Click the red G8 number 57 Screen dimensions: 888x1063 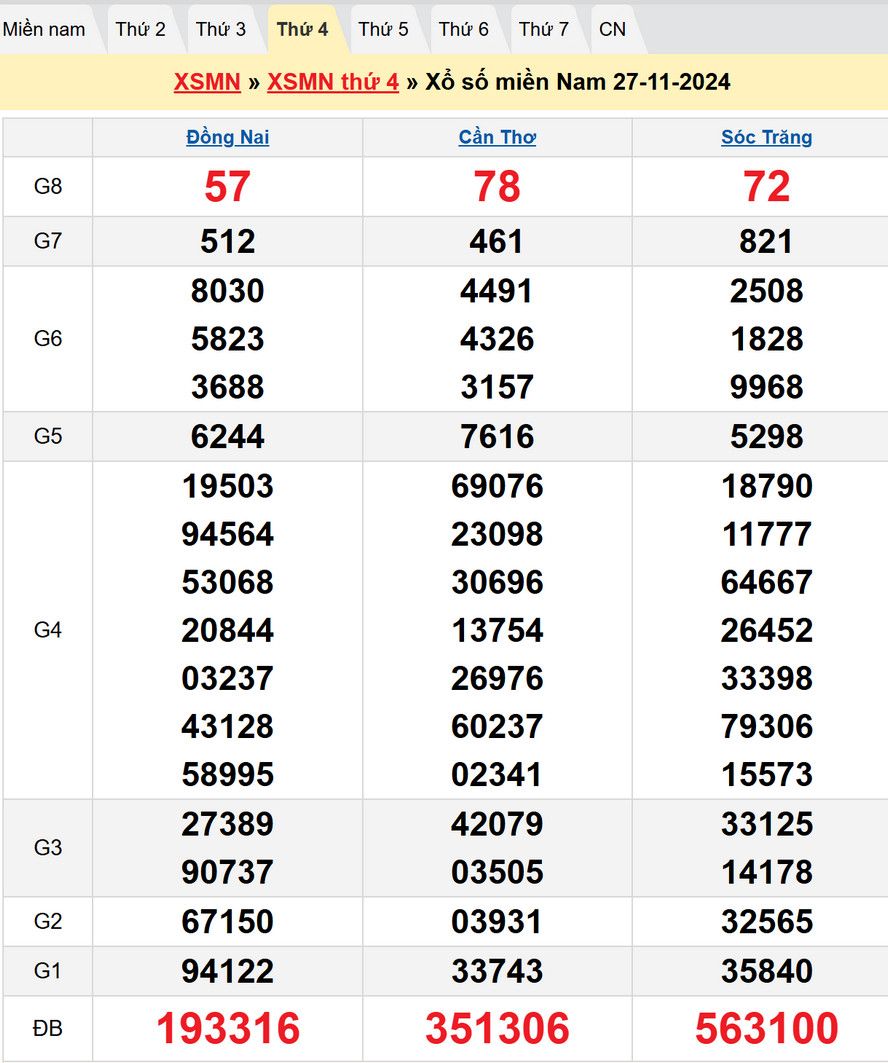[228, 187]
